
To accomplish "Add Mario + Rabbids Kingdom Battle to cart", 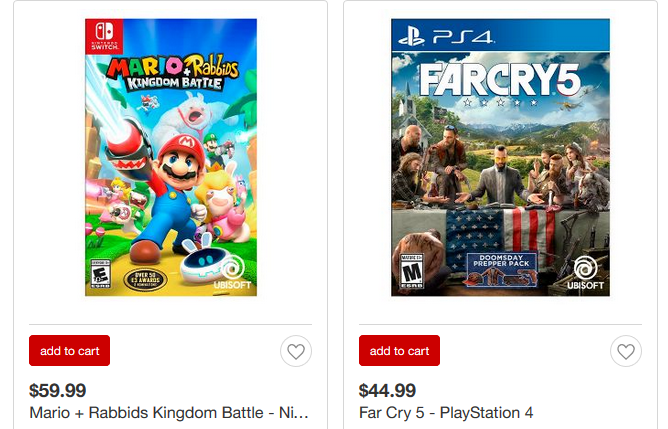I will (69, 351).
